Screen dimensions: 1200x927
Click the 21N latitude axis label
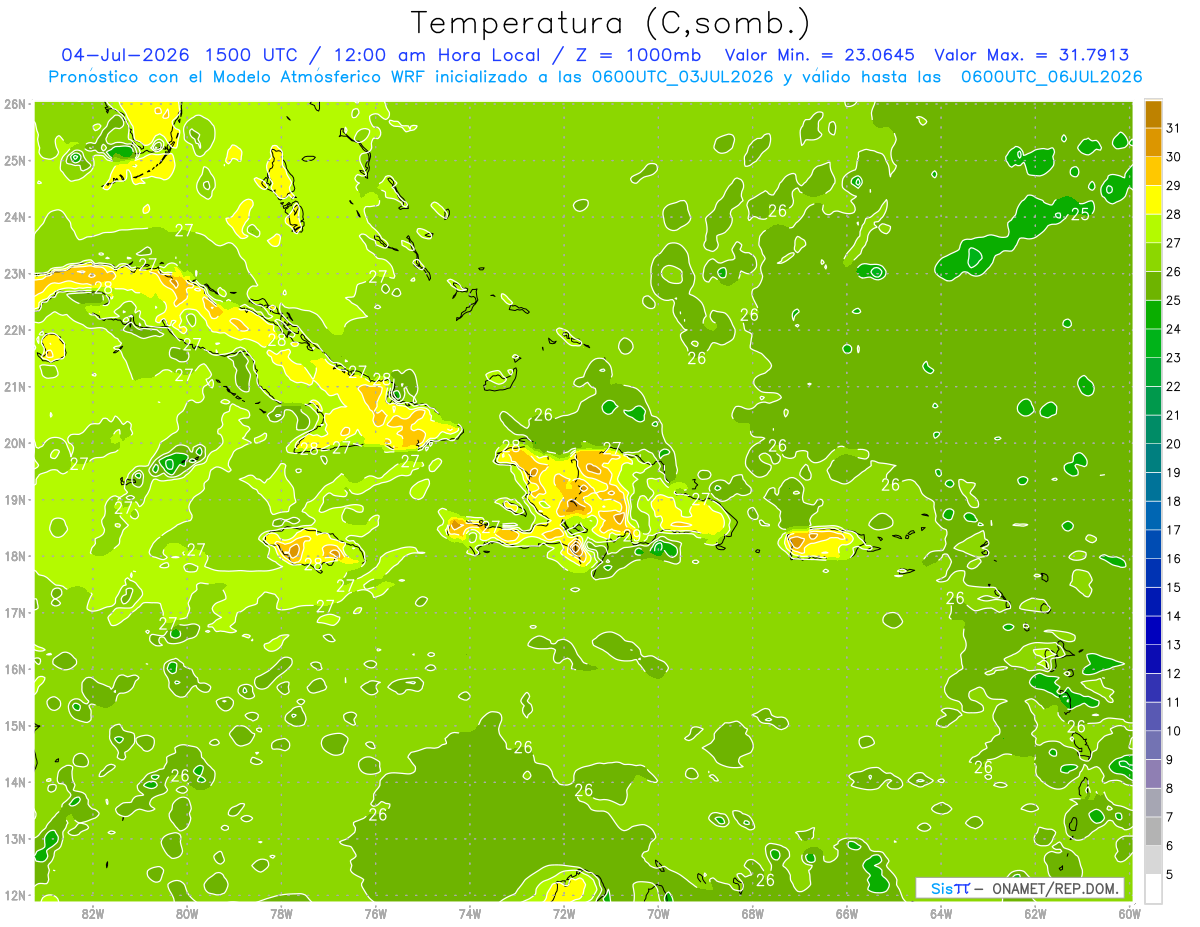14,386
